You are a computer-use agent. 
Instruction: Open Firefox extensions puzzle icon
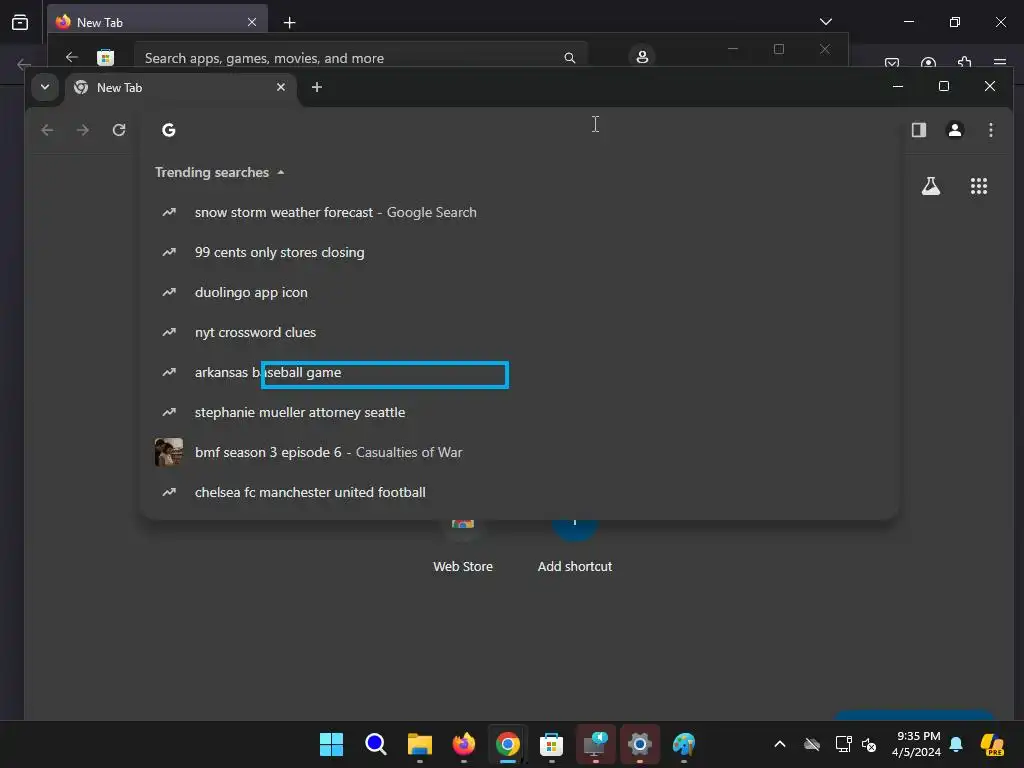(964, 63)
